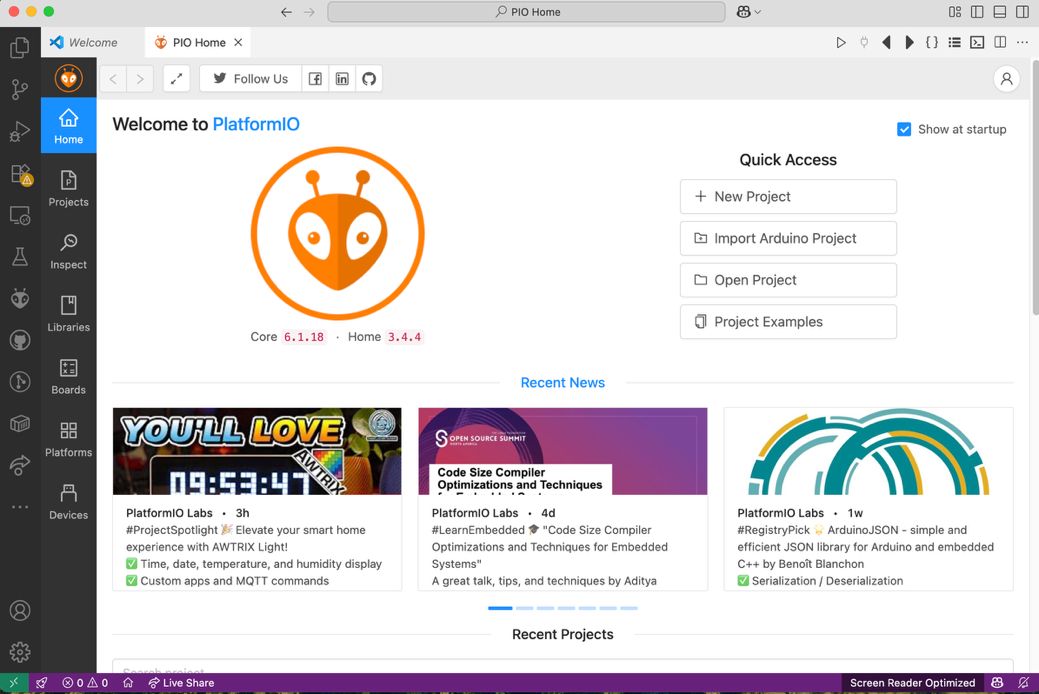Open Source Control view

20,89
